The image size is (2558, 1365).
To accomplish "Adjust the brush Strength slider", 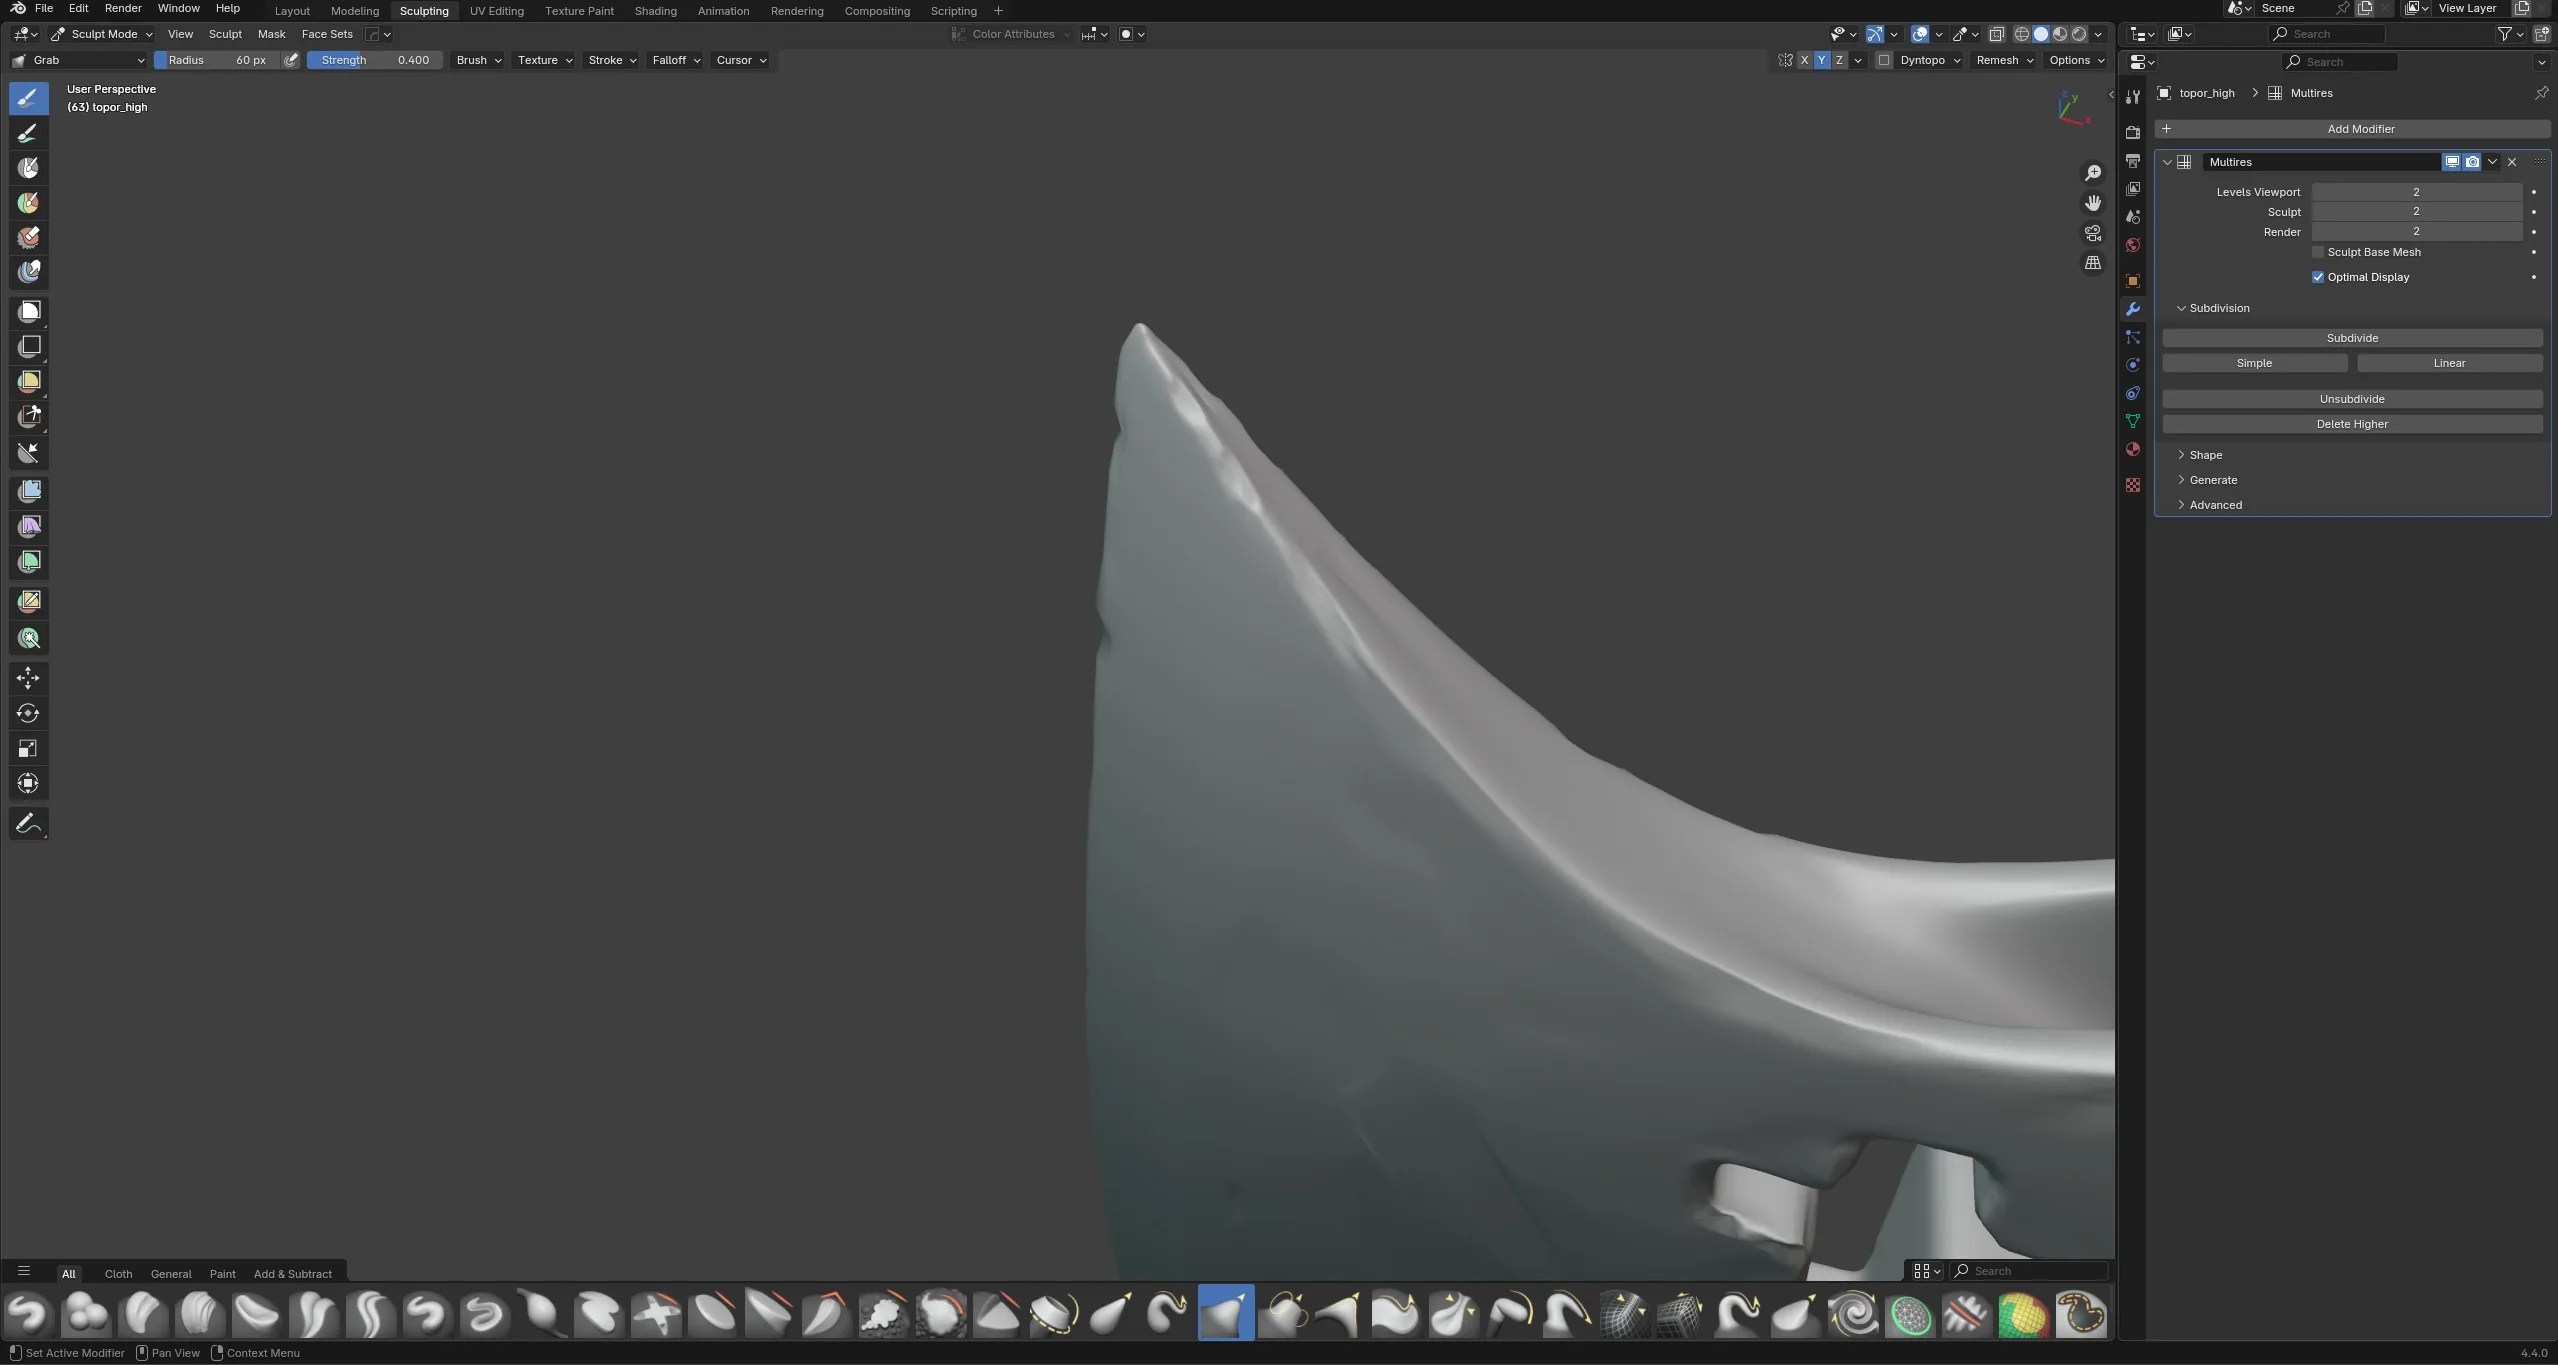I will (x=375, y=60).
